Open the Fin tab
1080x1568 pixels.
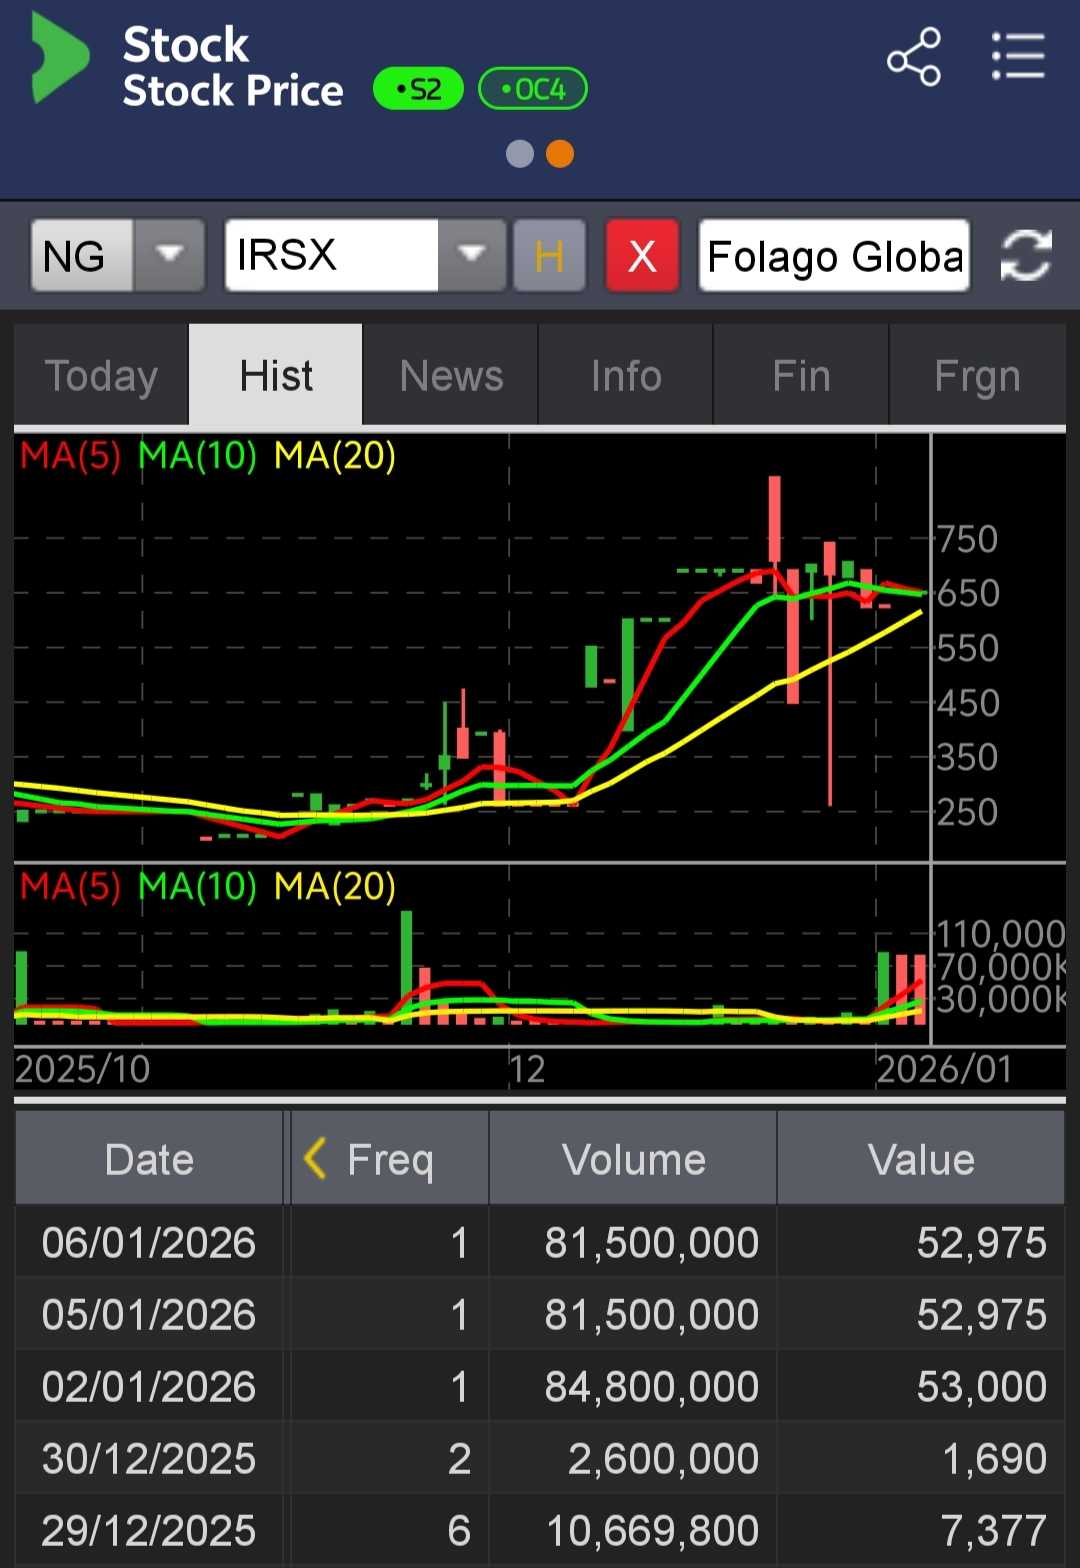pyautogui.click(x=801, y=376)
